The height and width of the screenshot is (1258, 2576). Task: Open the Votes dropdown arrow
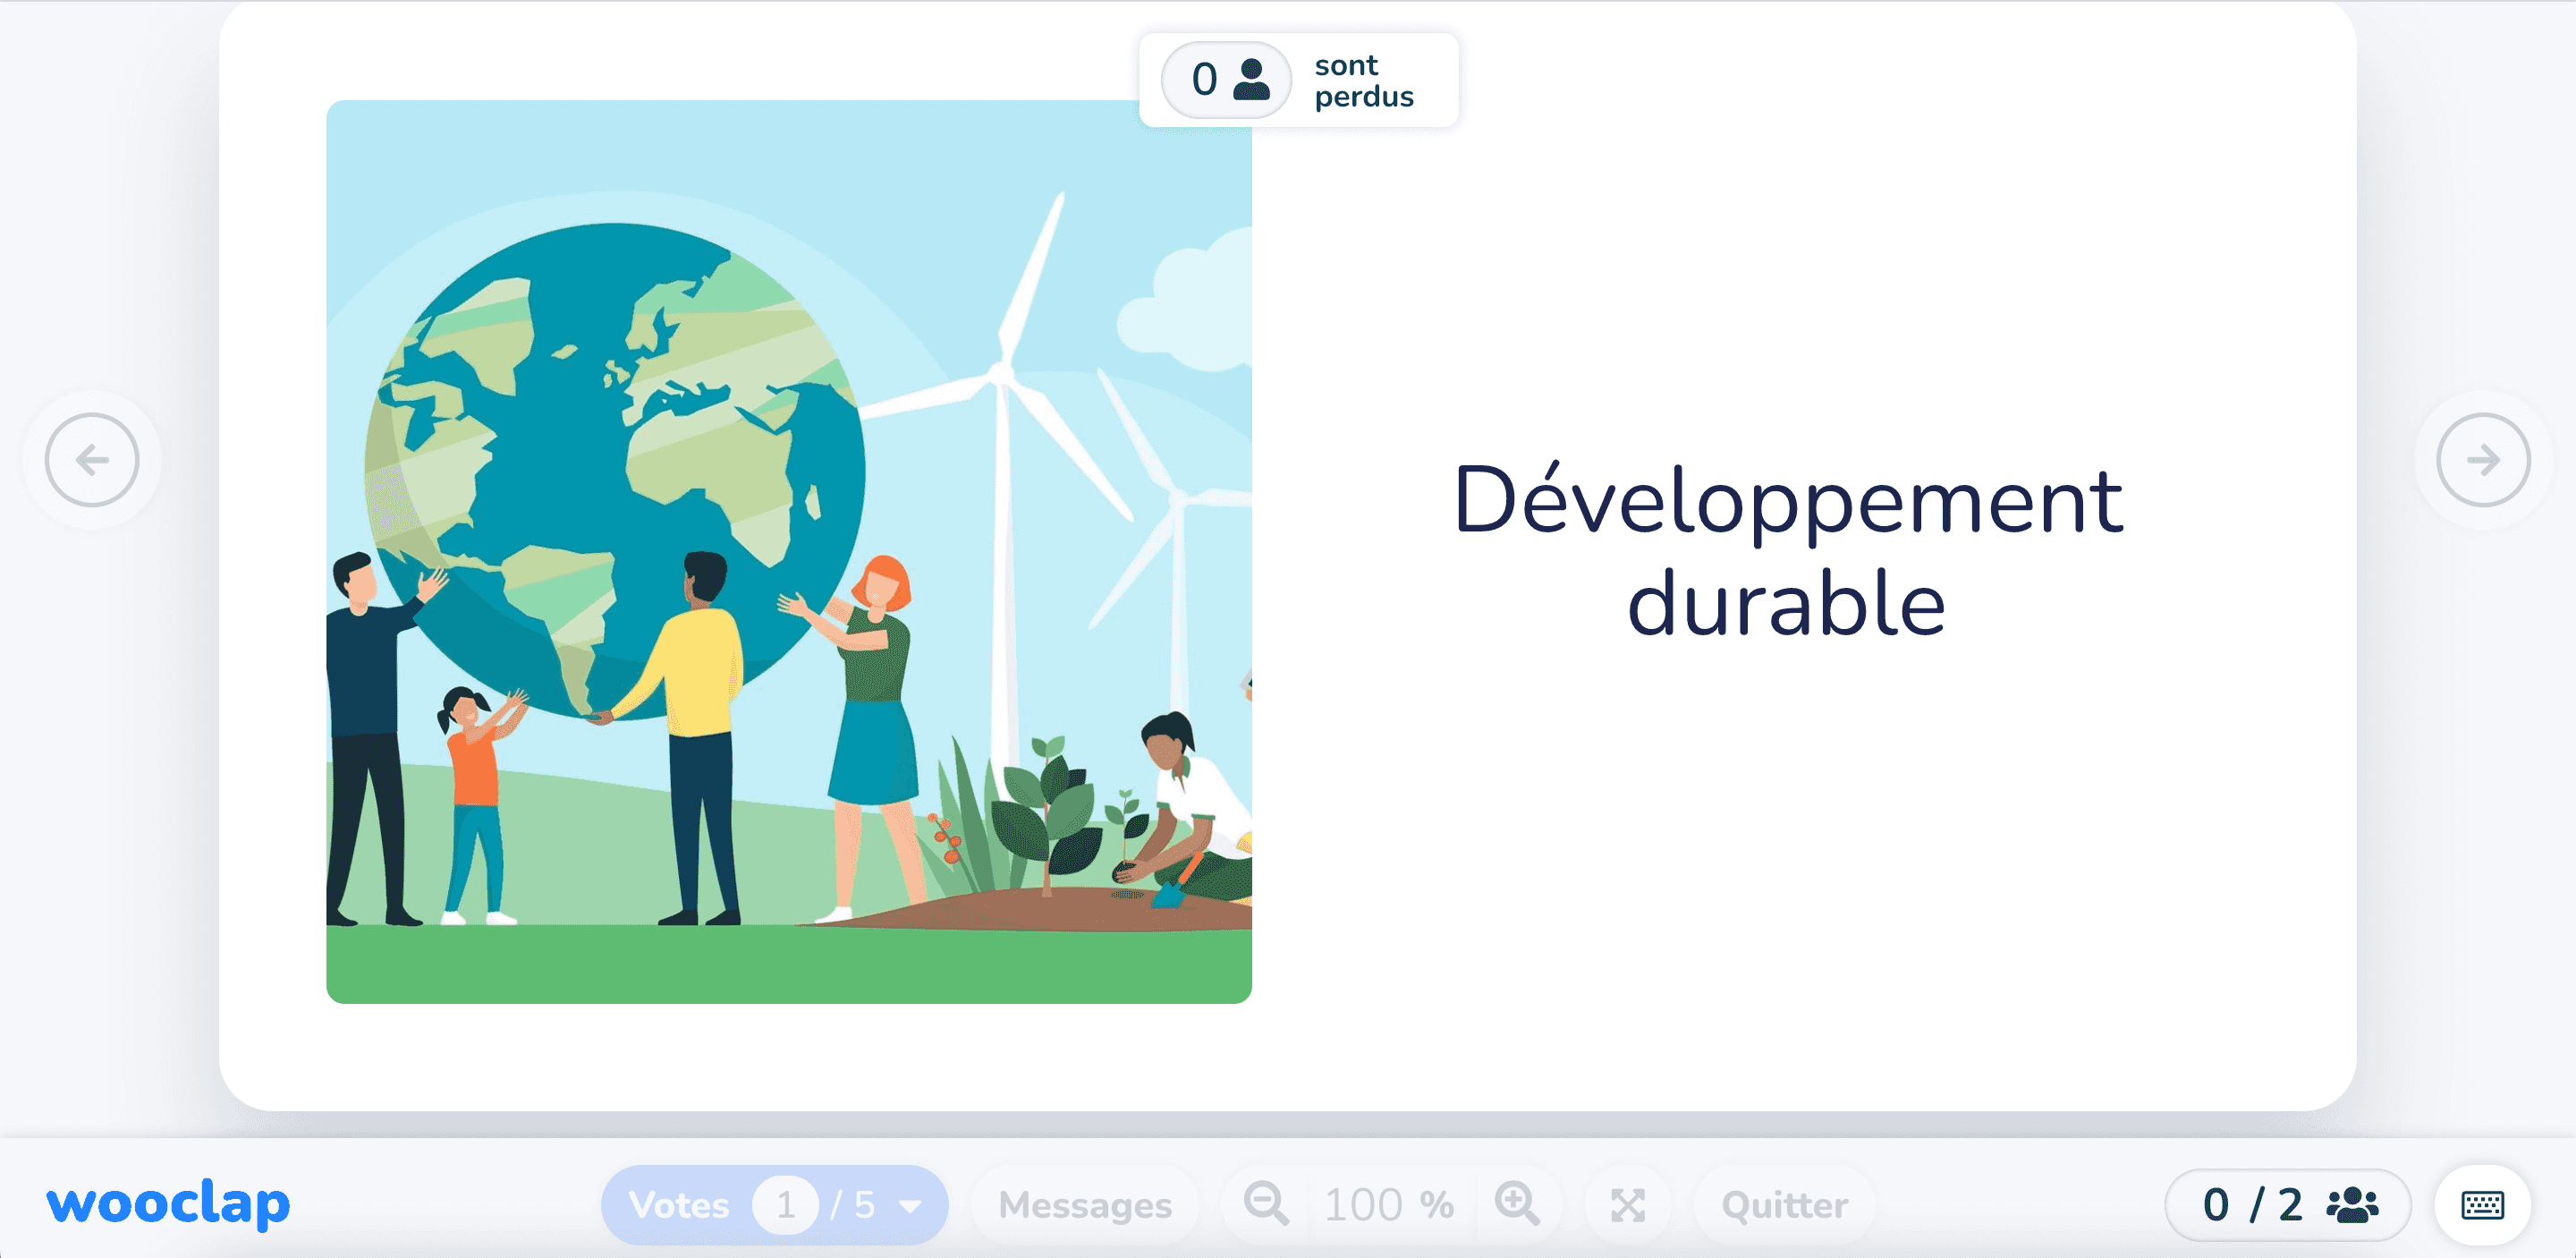click(x=910, y=1206)
